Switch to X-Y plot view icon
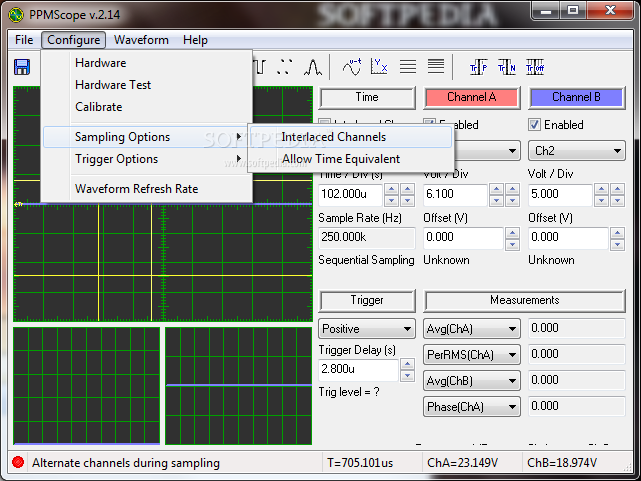Viewport: 641px width, 481px height. (x=379, y=67)
